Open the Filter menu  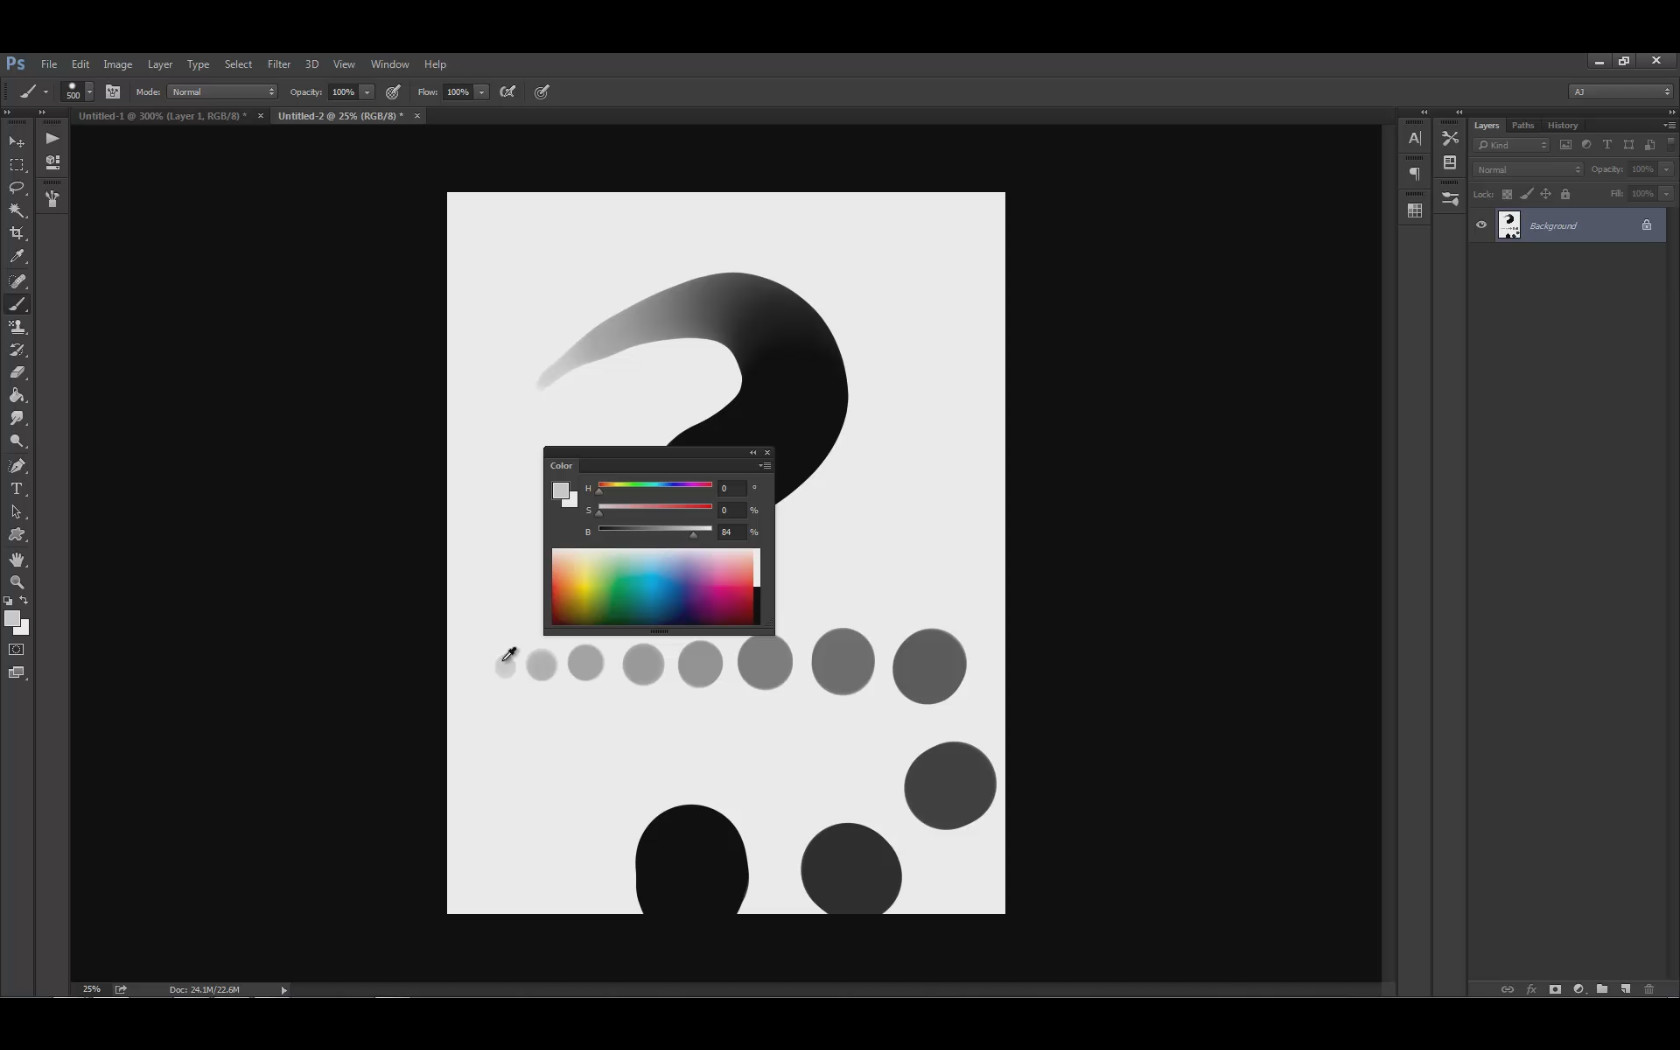click(x=278, y=64)
